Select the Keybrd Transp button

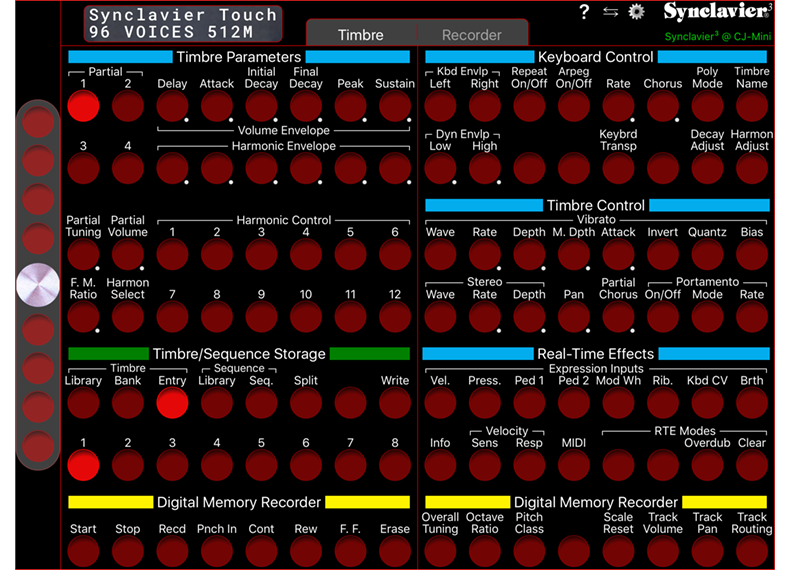618,168
